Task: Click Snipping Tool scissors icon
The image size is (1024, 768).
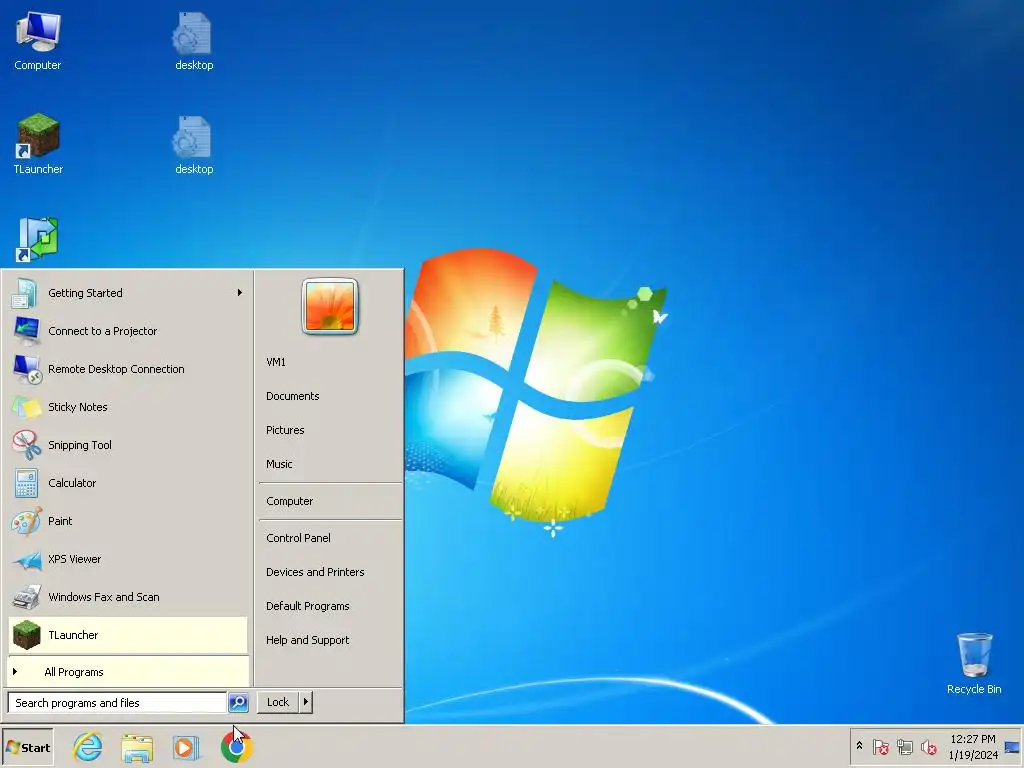Action: point(26,445)
